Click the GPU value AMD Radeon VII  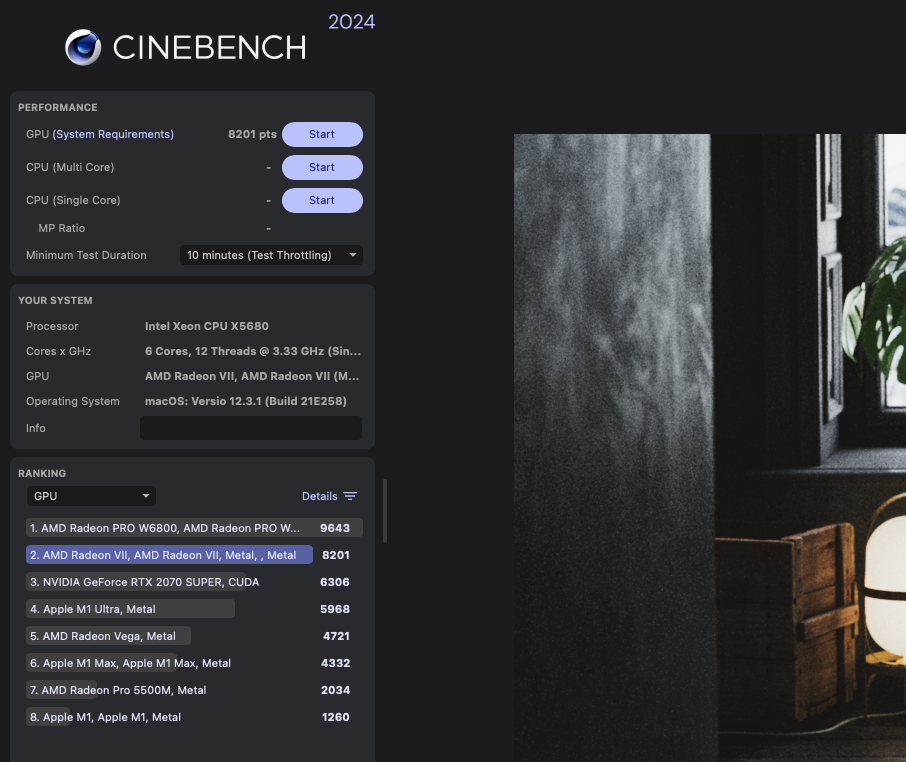(x=252, y=376)
